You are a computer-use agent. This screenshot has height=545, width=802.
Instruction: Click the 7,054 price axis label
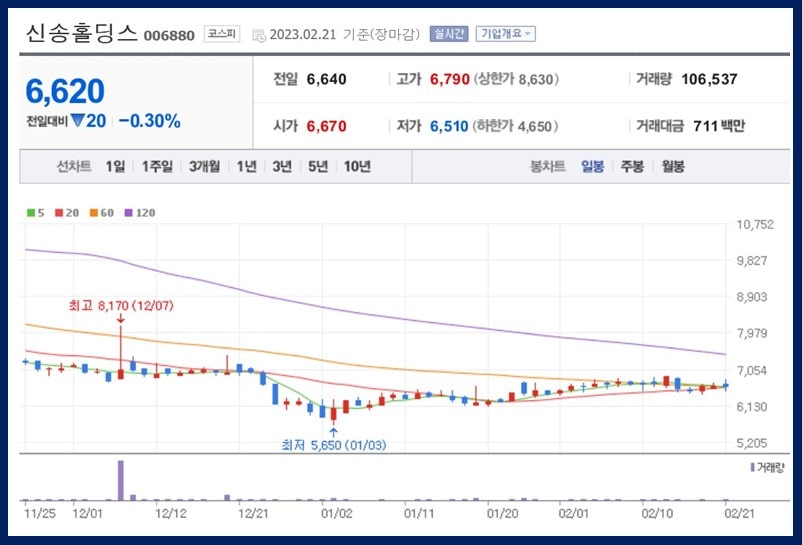(x=752, y=370)
